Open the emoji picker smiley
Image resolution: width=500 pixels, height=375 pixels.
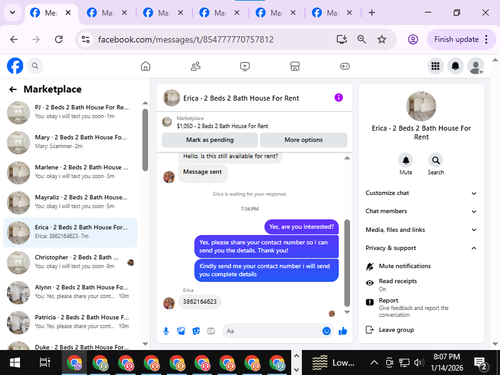click(x=326, y=331)
